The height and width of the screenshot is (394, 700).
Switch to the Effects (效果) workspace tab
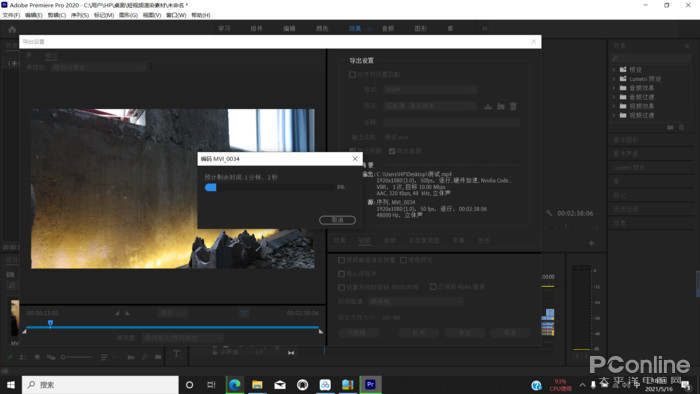[355, 29]
